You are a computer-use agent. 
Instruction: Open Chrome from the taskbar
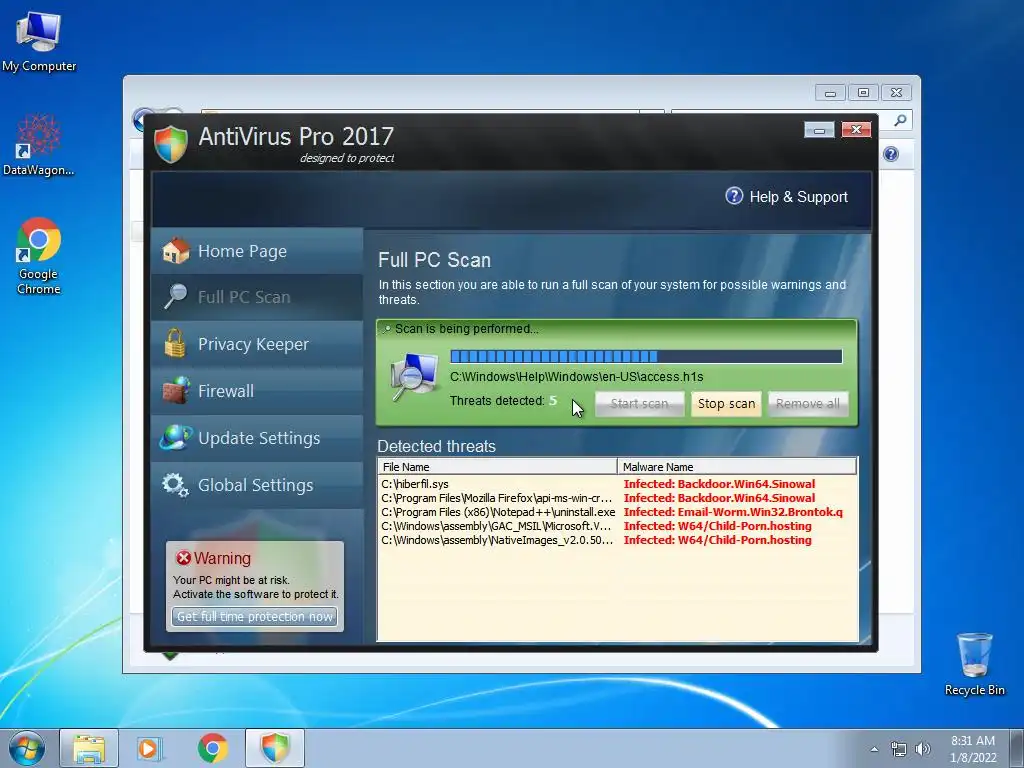tap(213, 748)
